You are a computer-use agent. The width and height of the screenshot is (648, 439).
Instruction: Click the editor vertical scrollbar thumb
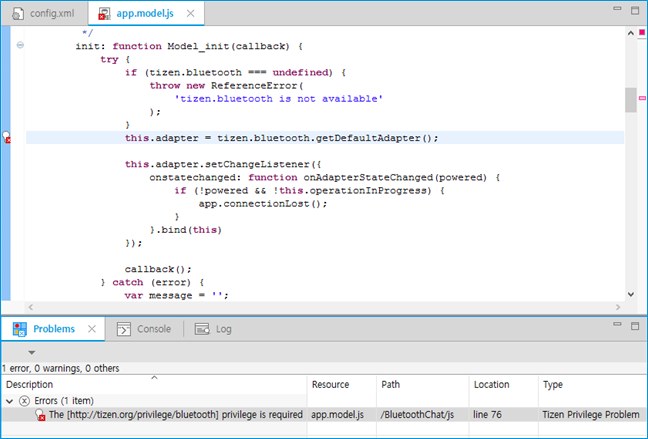click(x=630, y=100)
